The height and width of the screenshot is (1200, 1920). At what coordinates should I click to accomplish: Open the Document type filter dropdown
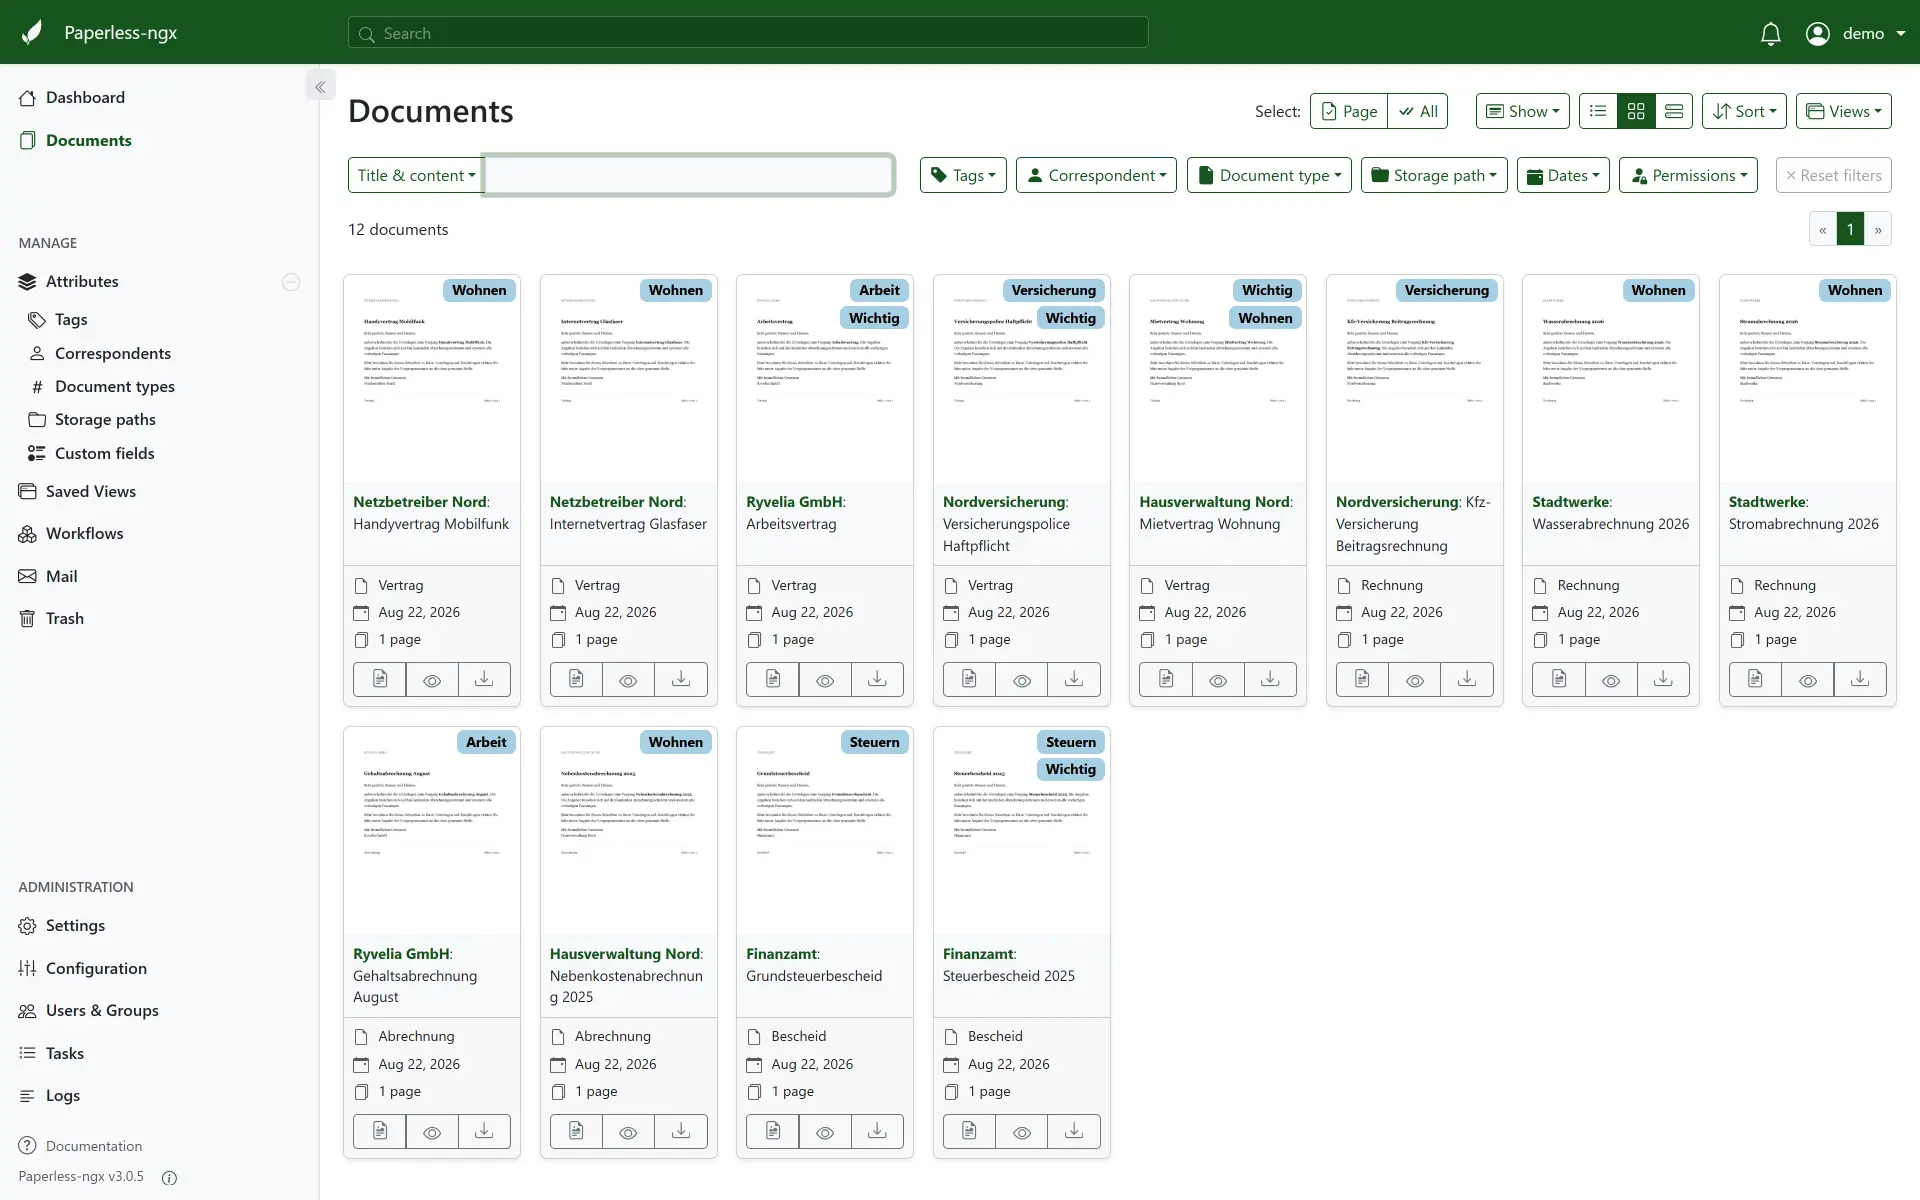tap(1270, 175)
